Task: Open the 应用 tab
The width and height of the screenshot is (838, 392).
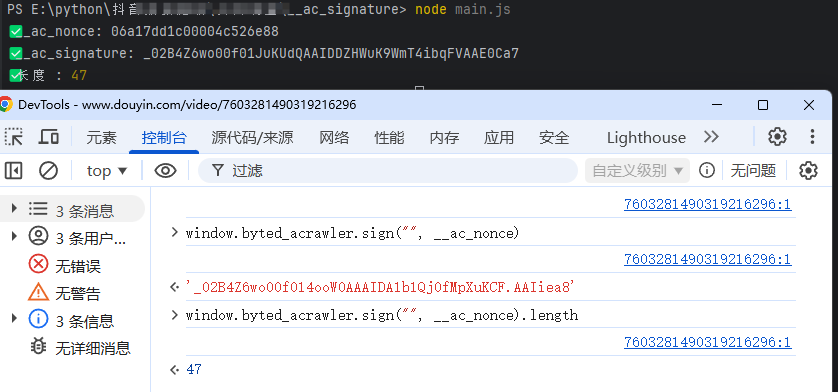Action: point(499,137)
